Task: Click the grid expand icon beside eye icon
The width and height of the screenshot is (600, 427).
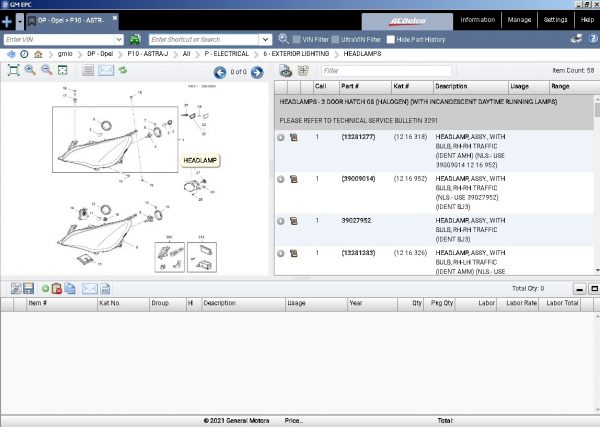Action: 303,70
